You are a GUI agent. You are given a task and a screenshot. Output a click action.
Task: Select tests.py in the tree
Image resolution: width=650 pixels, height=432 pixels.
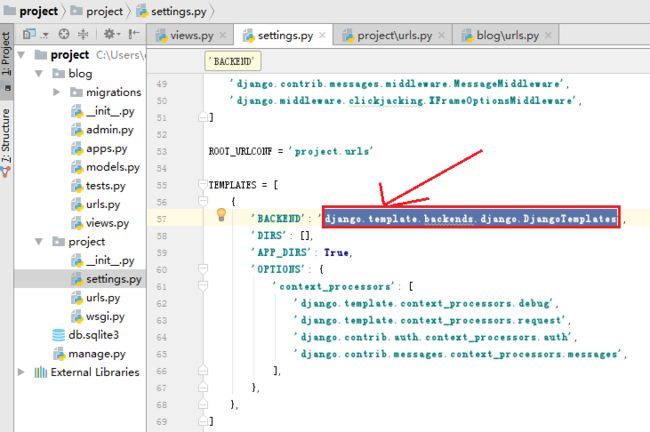click(x=105, y=186)
